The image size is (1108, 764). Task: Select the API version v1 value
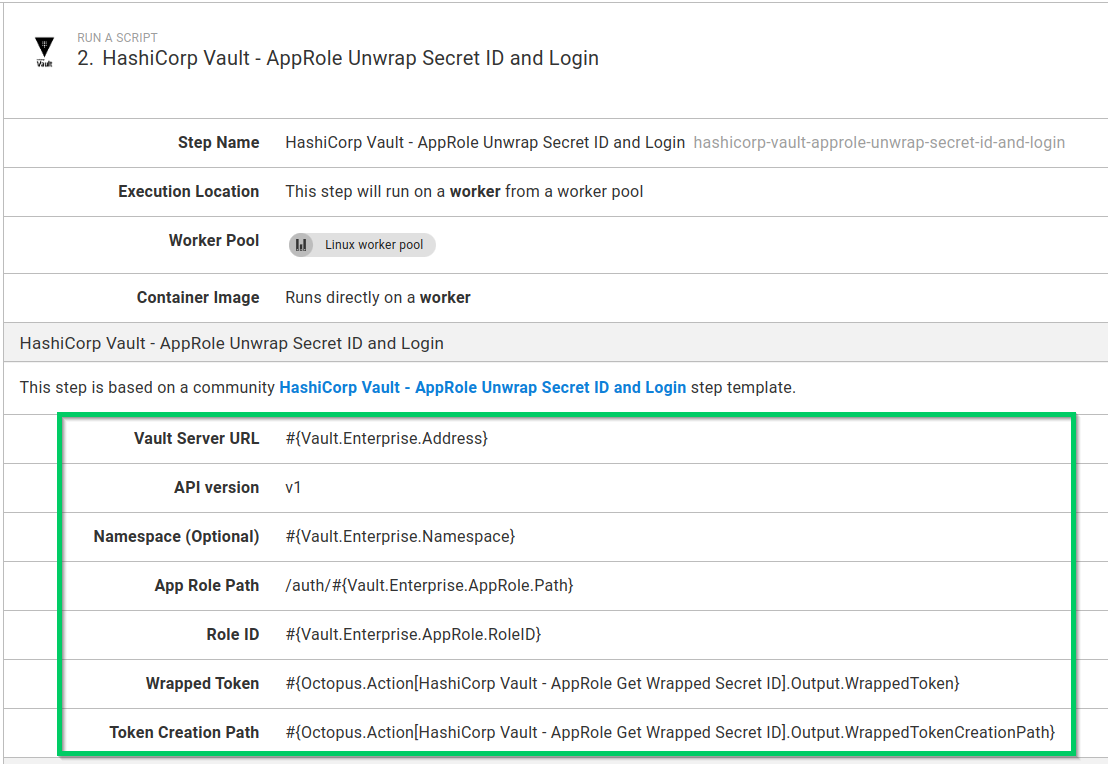pyautogui.click(x=290, y=487)
